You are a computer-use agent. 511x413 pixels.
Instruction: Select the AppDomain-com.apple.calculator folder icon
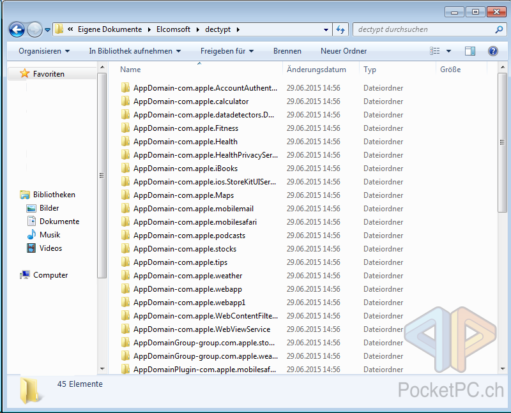point(125,101)
